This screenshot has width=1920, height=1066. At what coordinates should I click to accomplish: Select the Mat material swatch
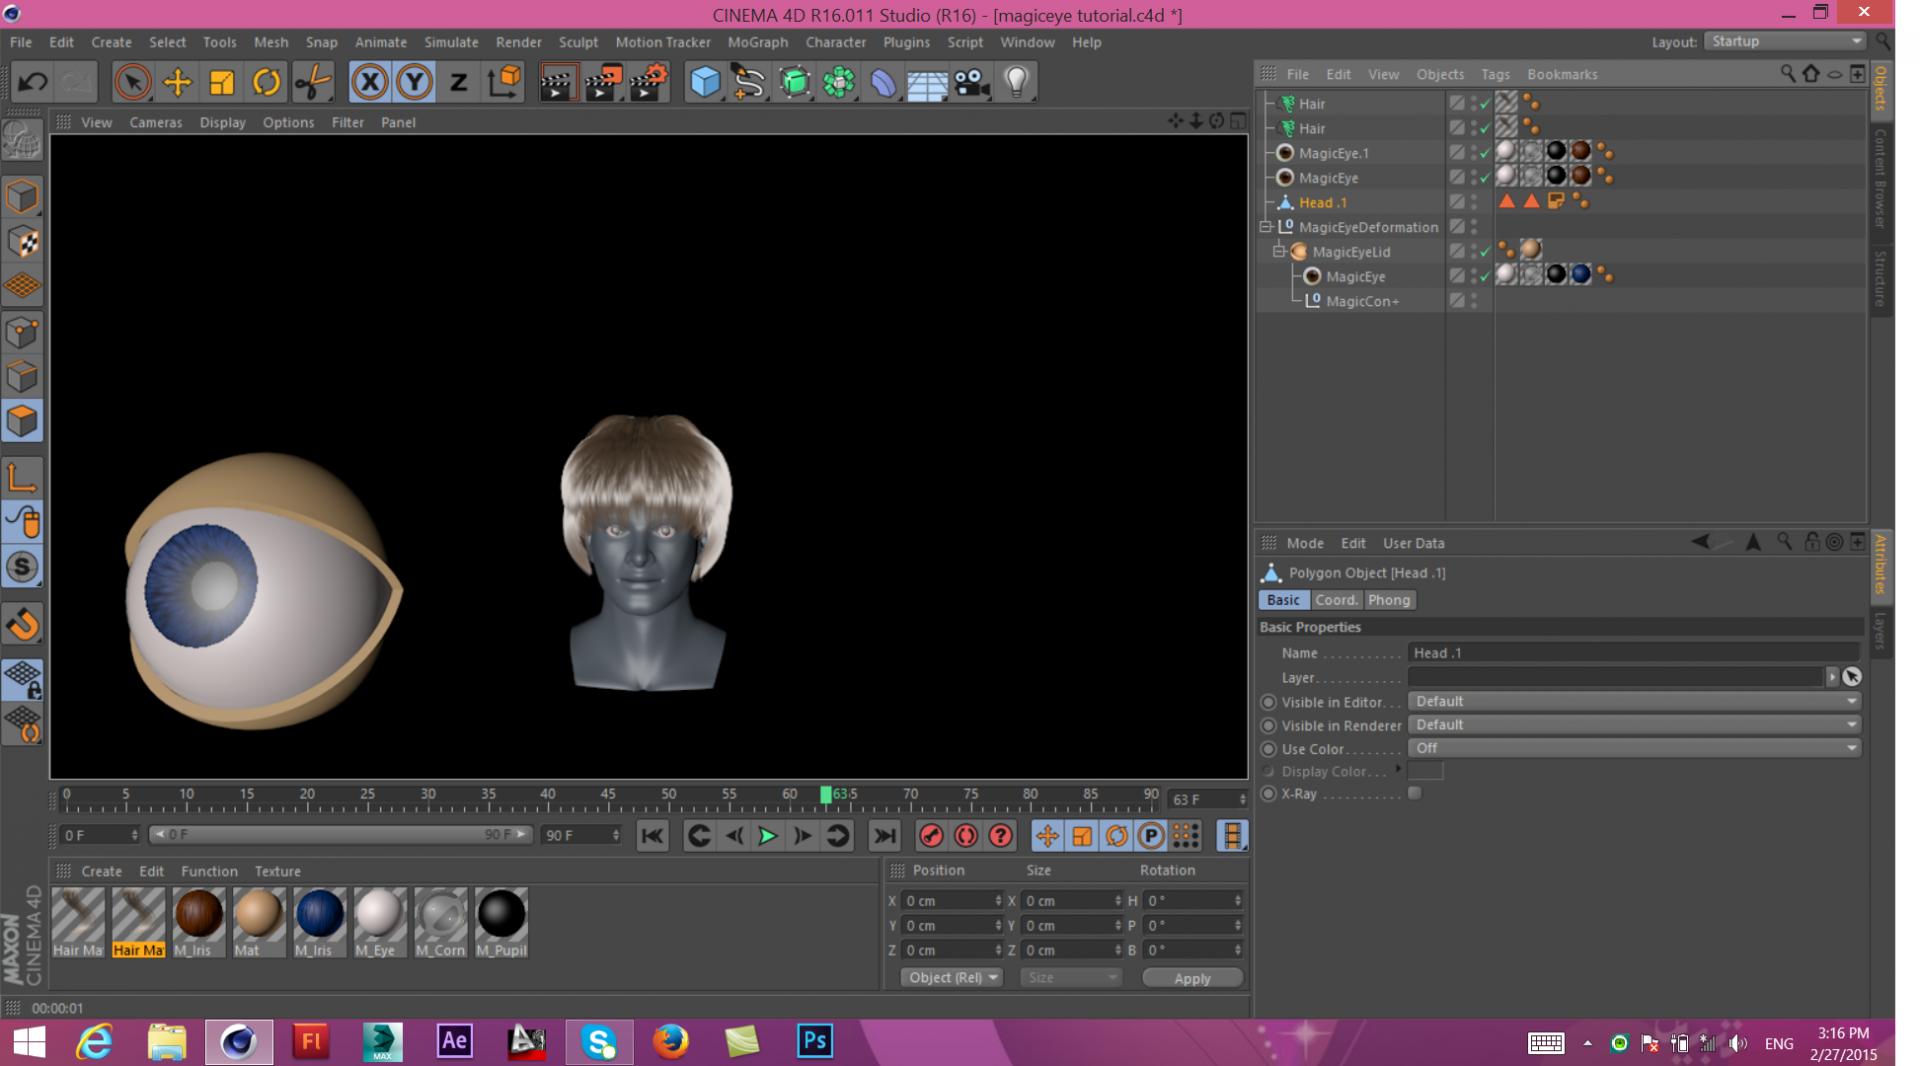258,922
